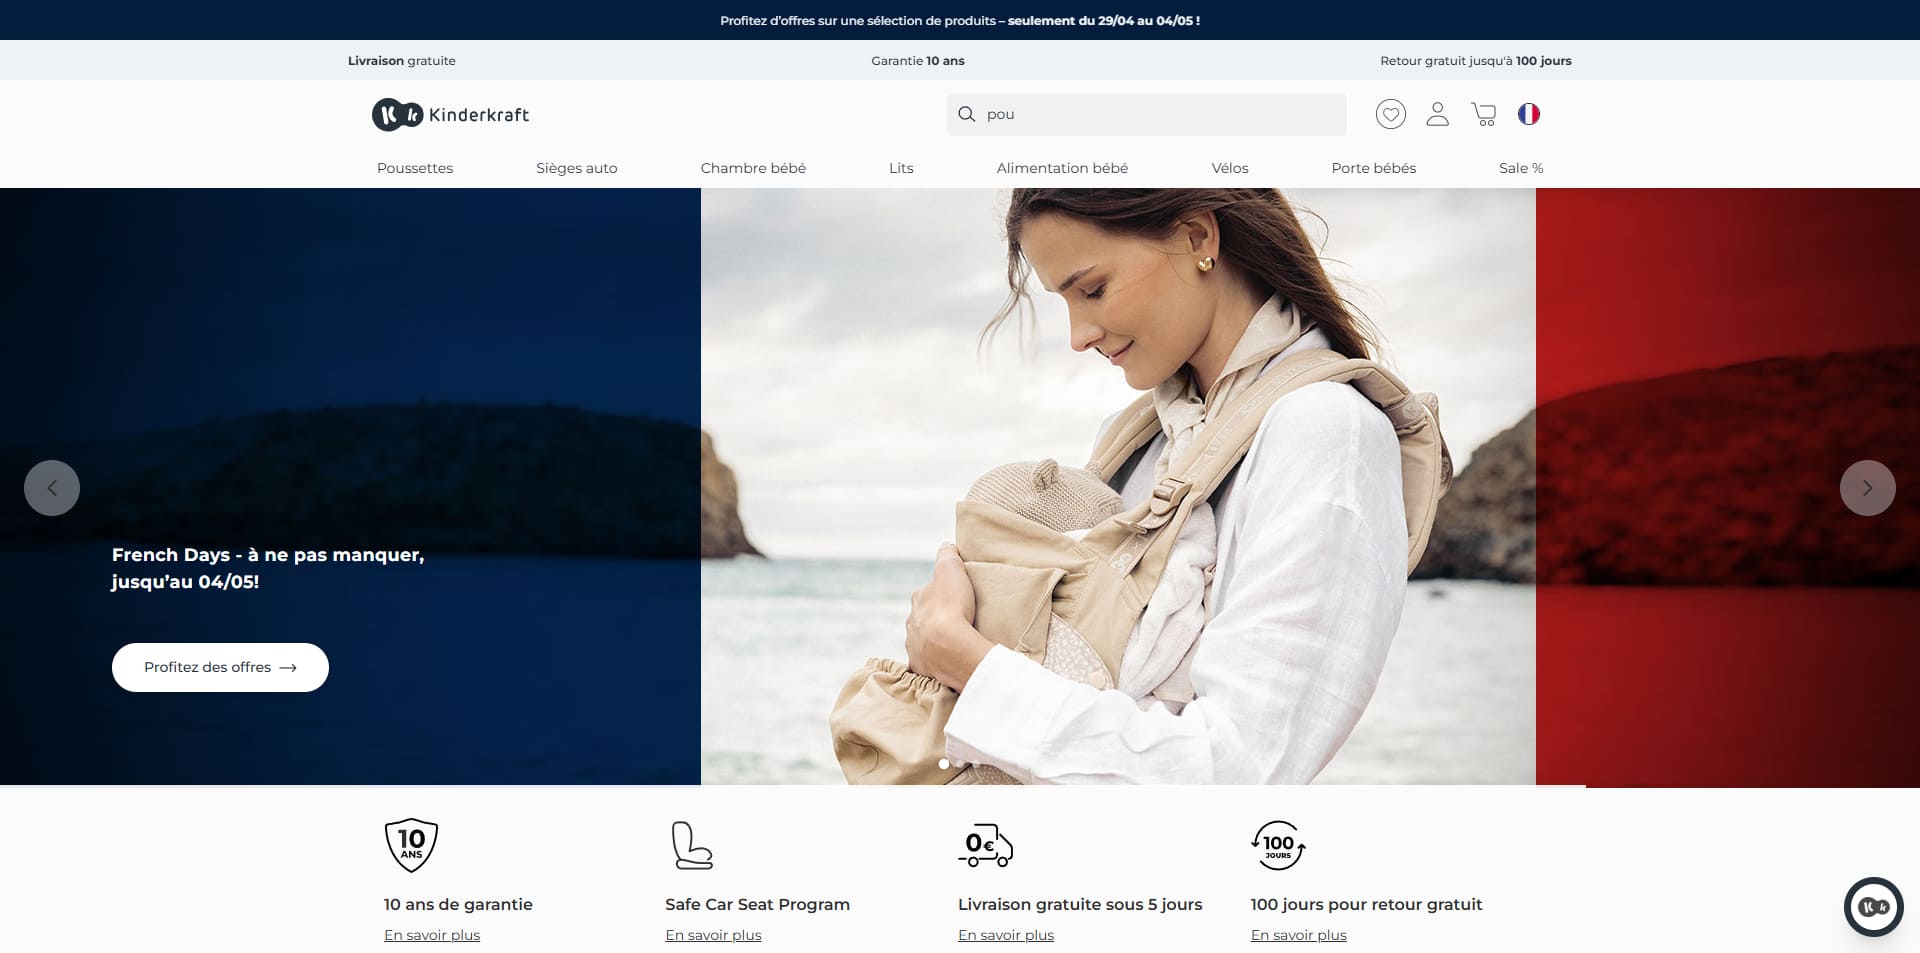
Task: Click the car seat program icon
Action: point(691,845)
